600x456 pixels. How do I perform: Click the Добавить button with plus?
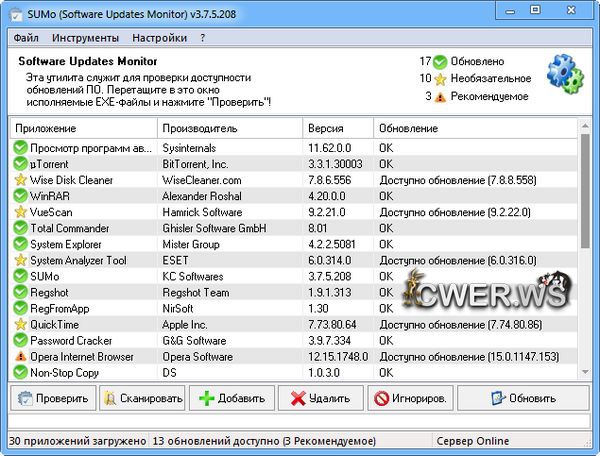[231, 398]
